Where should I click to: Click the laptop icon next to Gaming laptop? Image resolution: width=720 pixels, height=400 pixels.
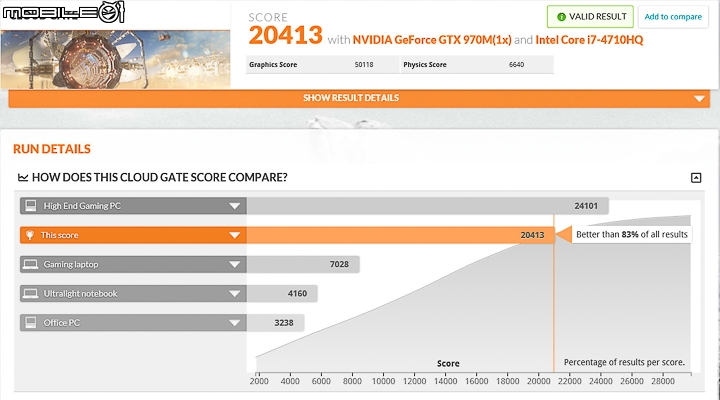(31, 265)
